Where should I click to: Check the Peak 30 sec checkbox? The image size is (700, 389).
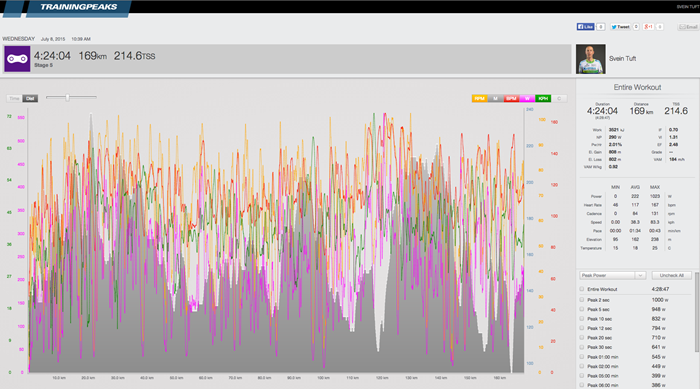tap(582, 347)
